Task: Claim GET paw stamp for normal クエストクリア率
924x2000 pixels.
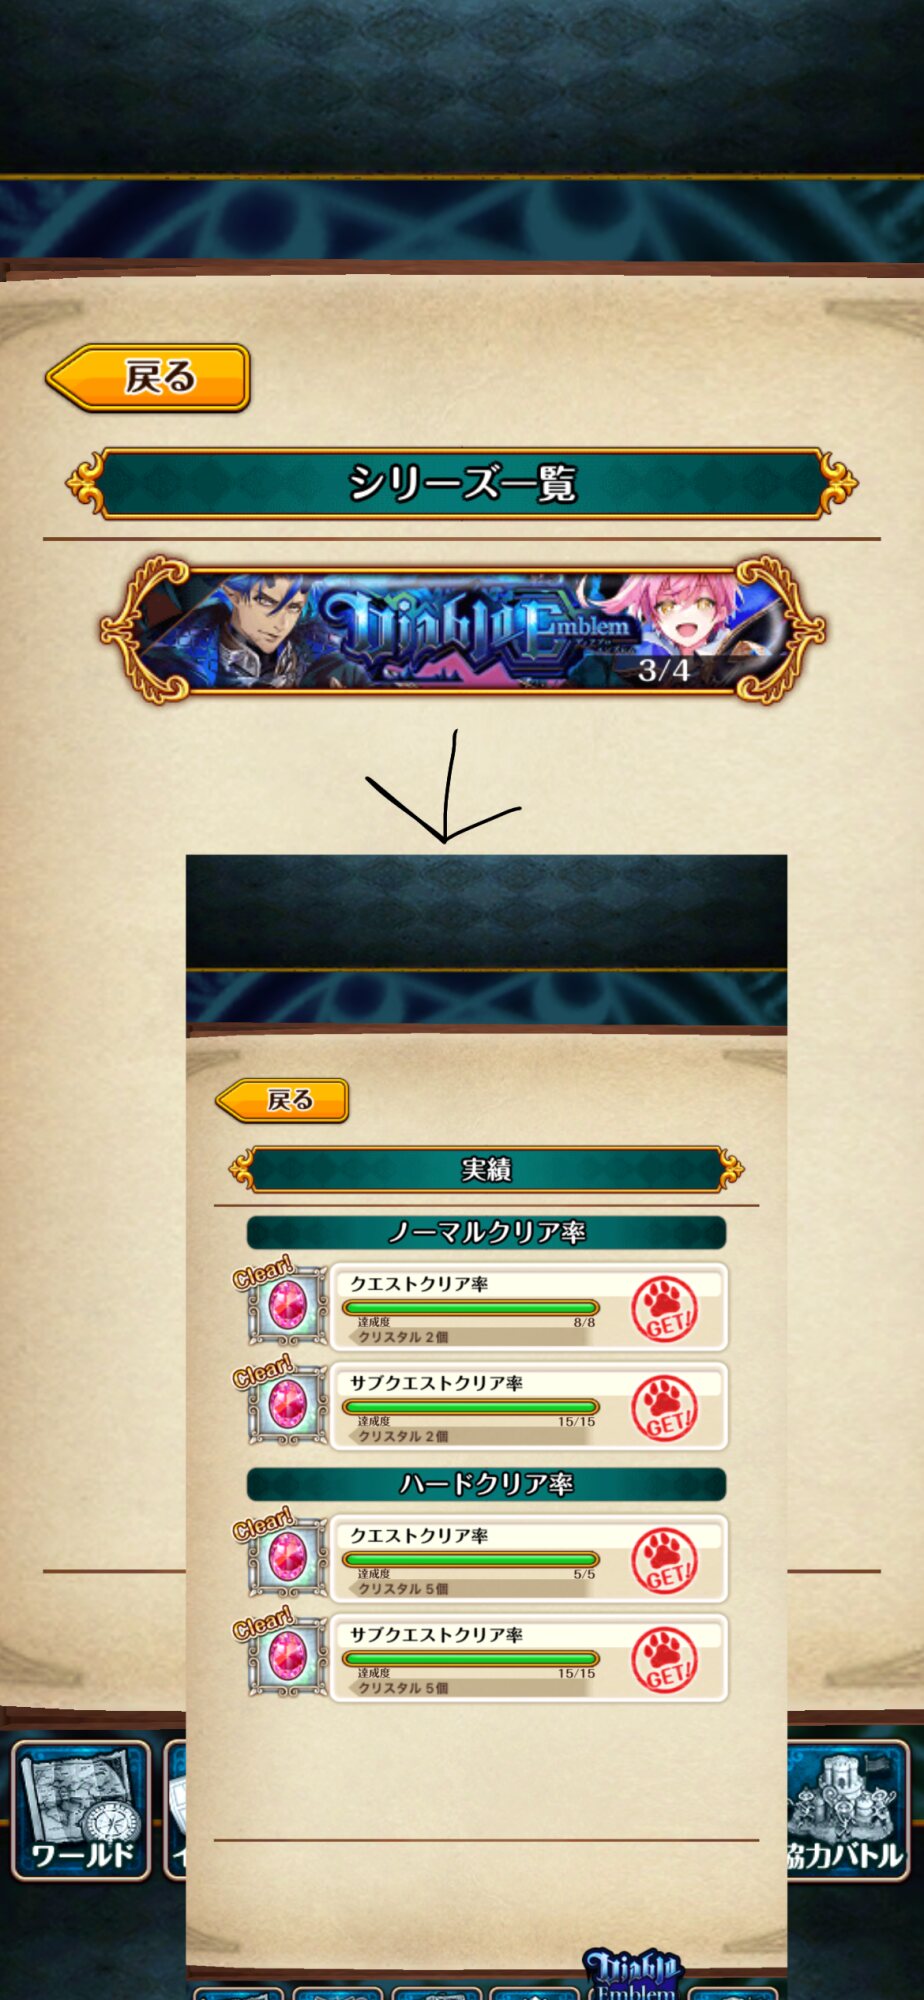Action: pyautogui.click(x=664, y=1308)
